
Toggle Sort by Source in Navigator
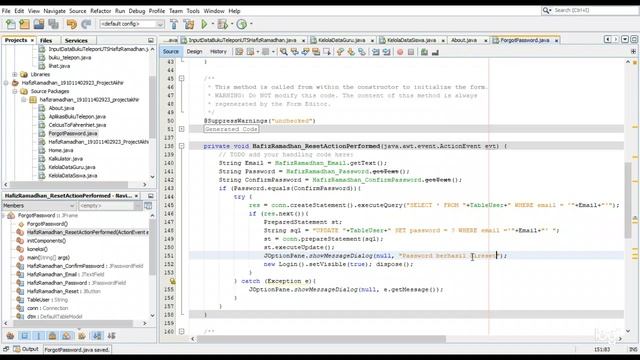111,336
